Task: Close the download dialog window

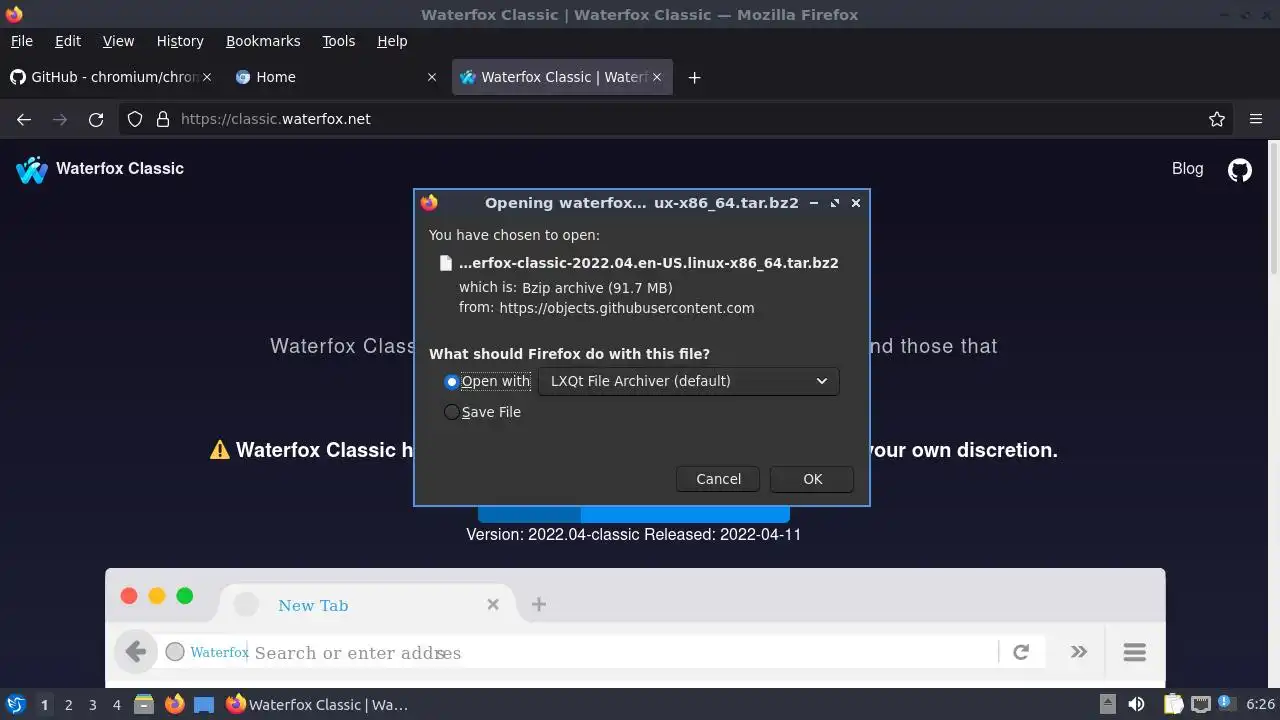Action: (856, 203)
